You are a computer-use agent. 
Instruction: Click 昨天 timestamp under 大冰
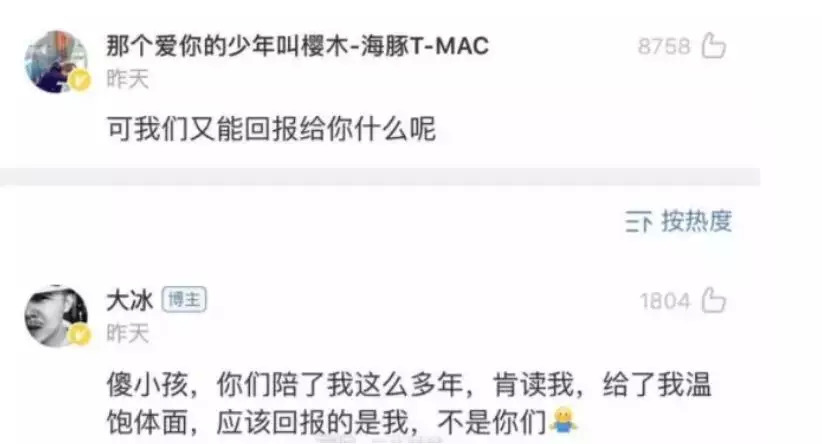point(127,333)
